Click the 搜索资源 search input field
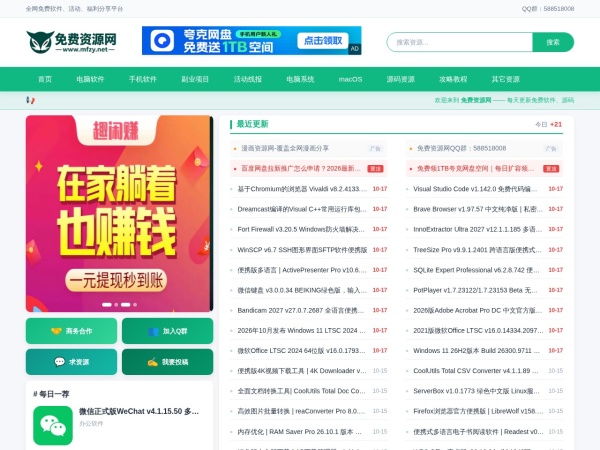The image size is (600, 450). [460, 42]
